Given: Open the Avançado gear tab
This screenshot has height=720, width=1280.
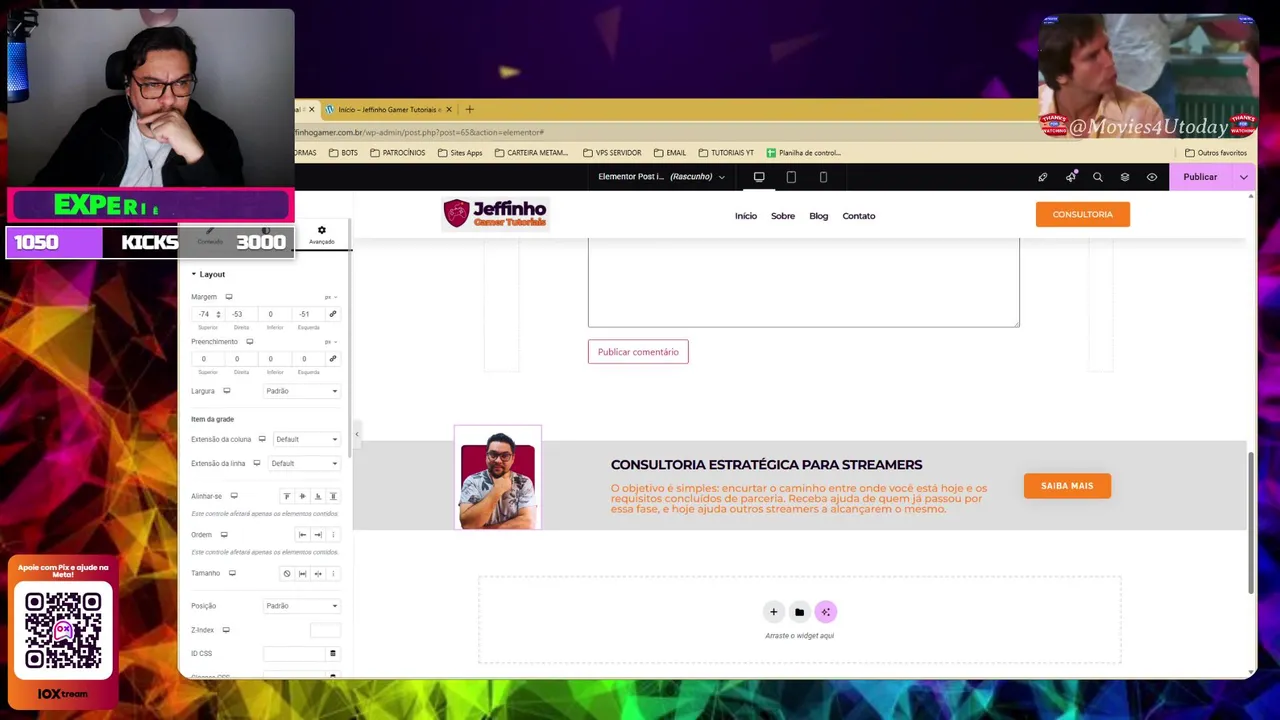Looking at the screenshot, I should [x=321, y=234].
